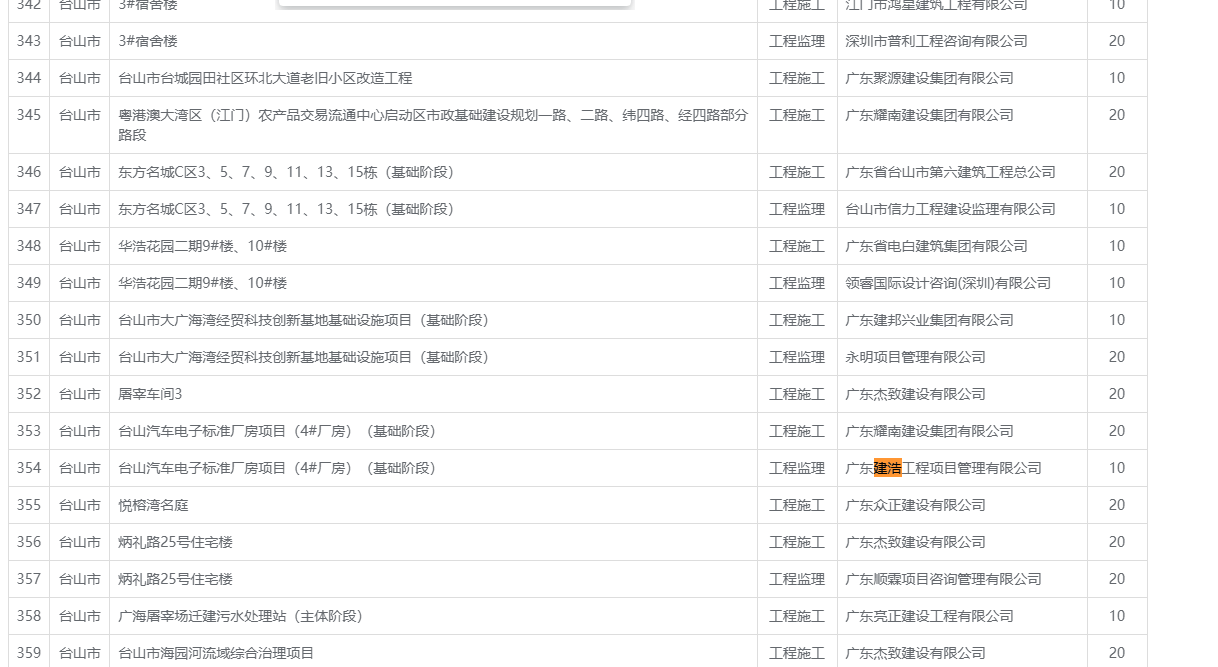Image resolution: width=1218 pixels, height=667 pixels.
Task: Select company 永明项目管理有限公司
Action: [915, 357]
